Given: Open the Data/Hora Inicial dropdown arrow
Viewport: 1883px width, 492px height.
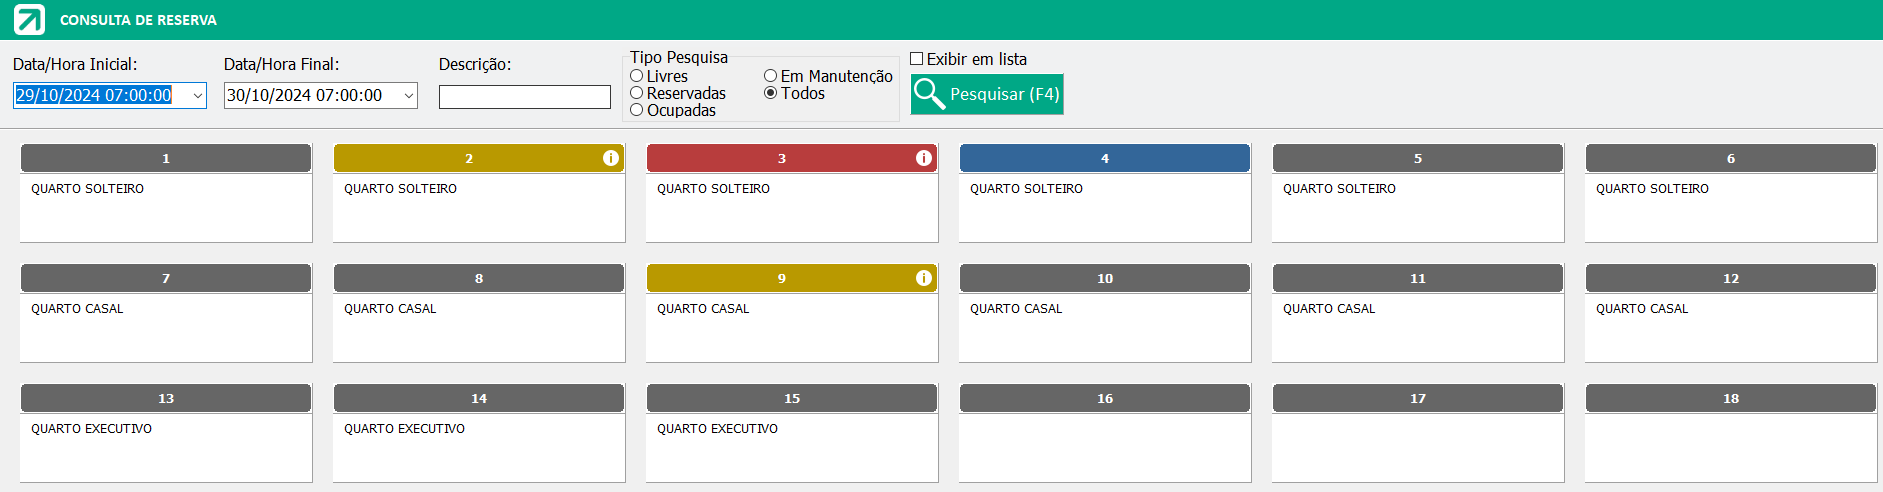Looking at the screenshot, I should point(197,96).
